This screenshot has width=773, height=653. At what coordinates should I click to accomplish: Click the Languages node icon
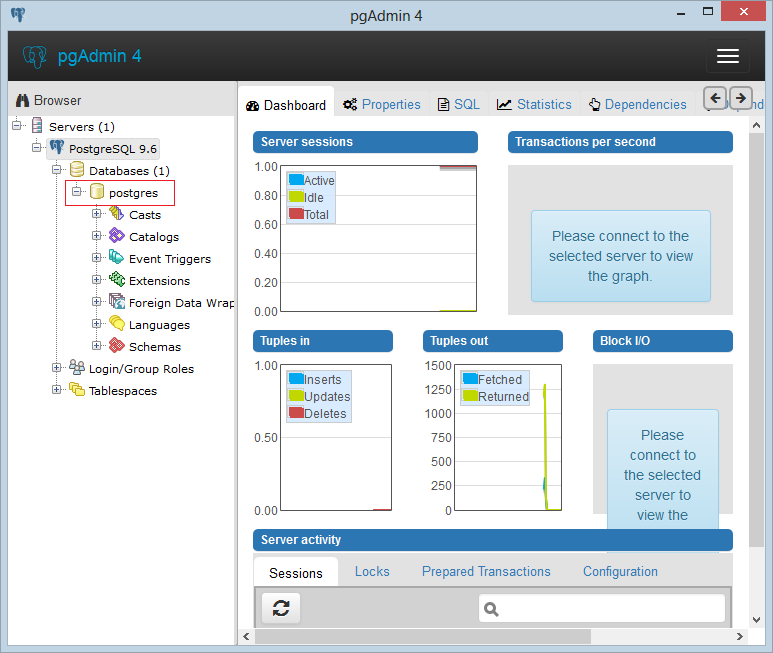pyautogui.click(x=117, y=323)
